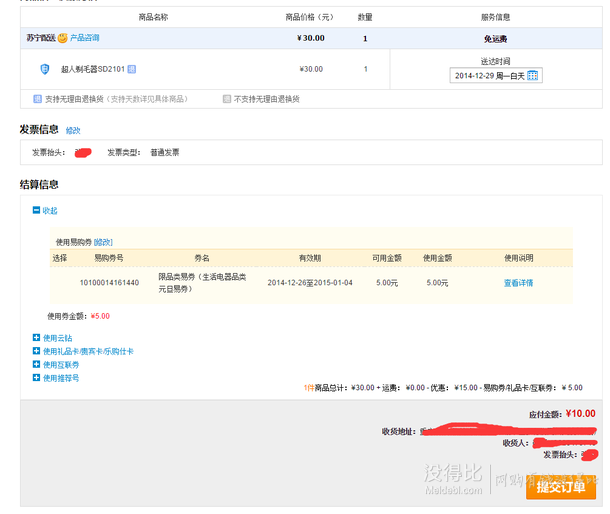Open the 产品咨询 link
The height and width of the screenshot is (514, 610).
tap(84, 38)
